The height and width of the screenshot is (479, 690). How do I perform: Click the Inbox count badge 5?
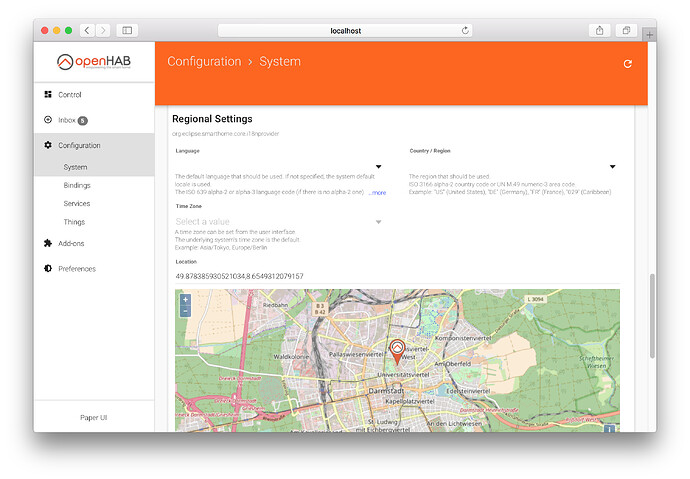pos(83,121)
